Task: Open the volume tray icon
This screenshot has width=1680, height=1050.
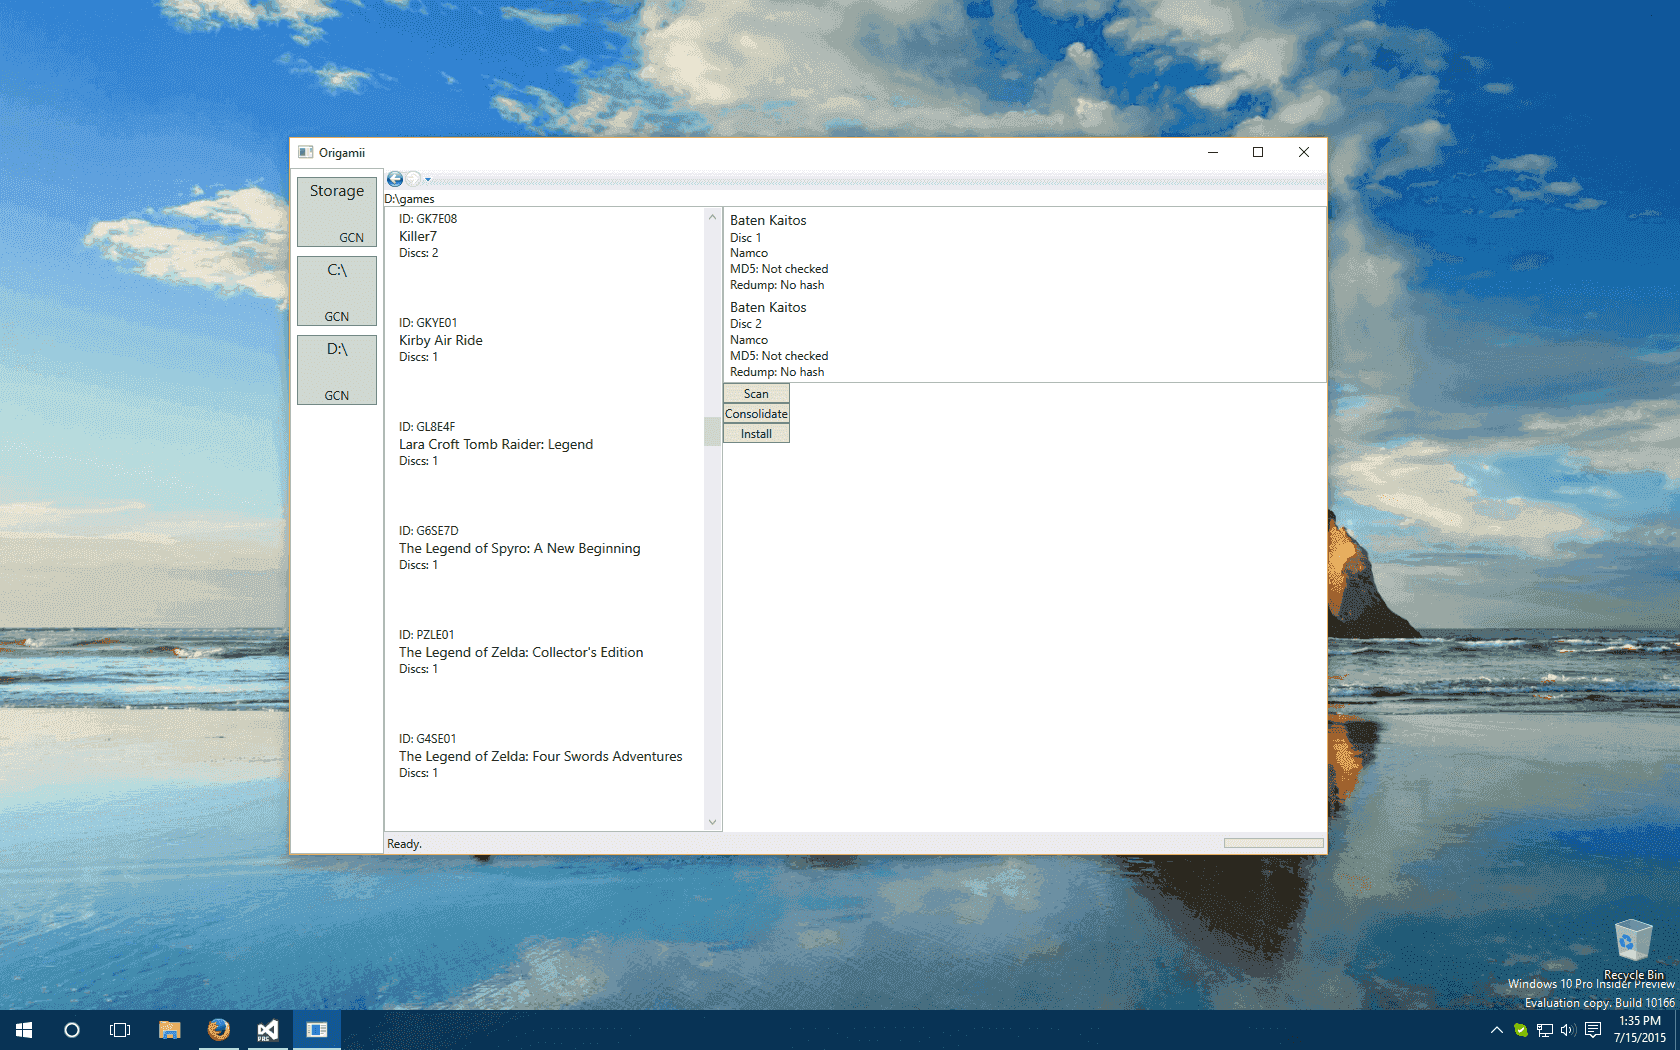Action: [1568, 1030]
